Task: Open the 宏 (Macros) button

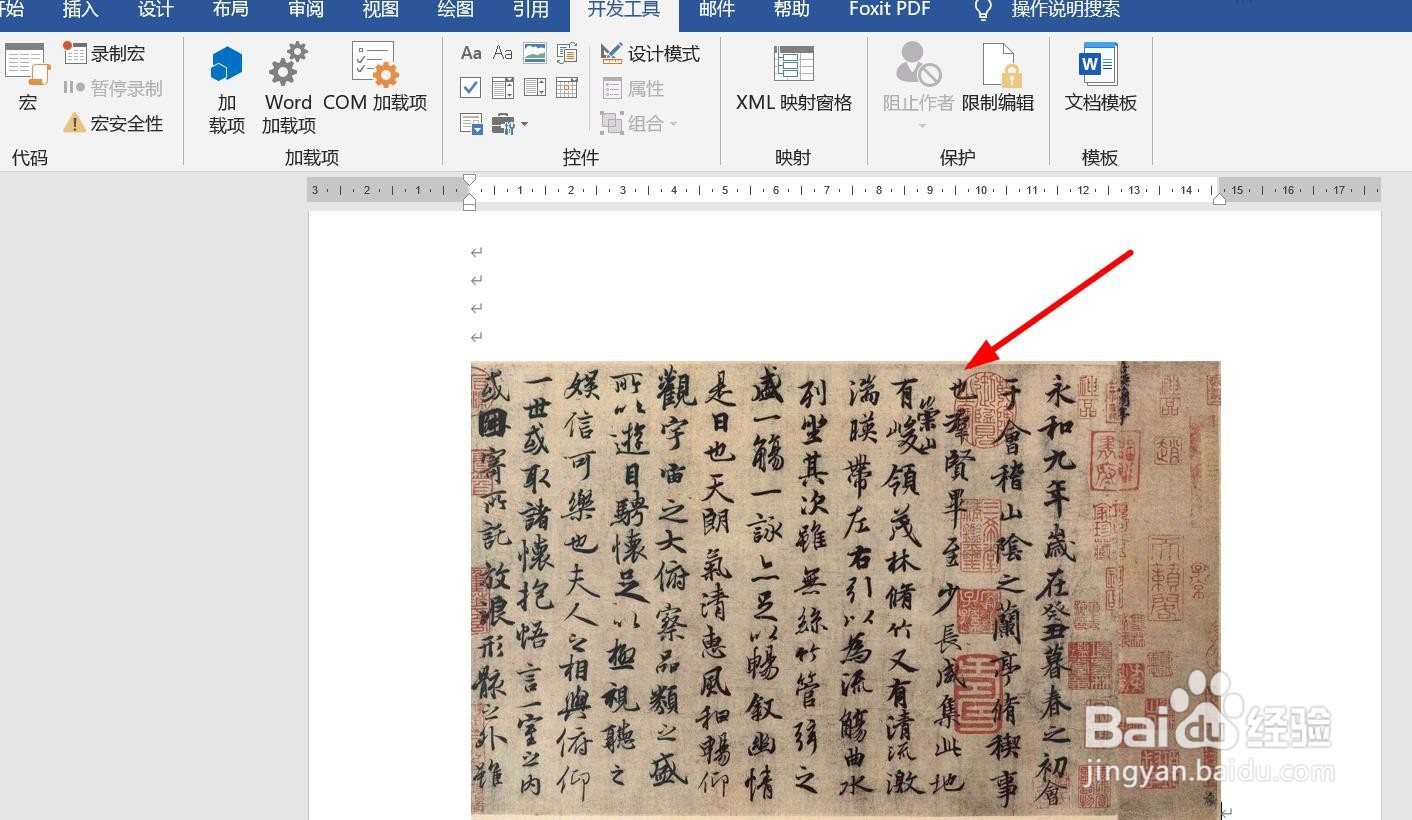Action: click(x=27, y=76)
